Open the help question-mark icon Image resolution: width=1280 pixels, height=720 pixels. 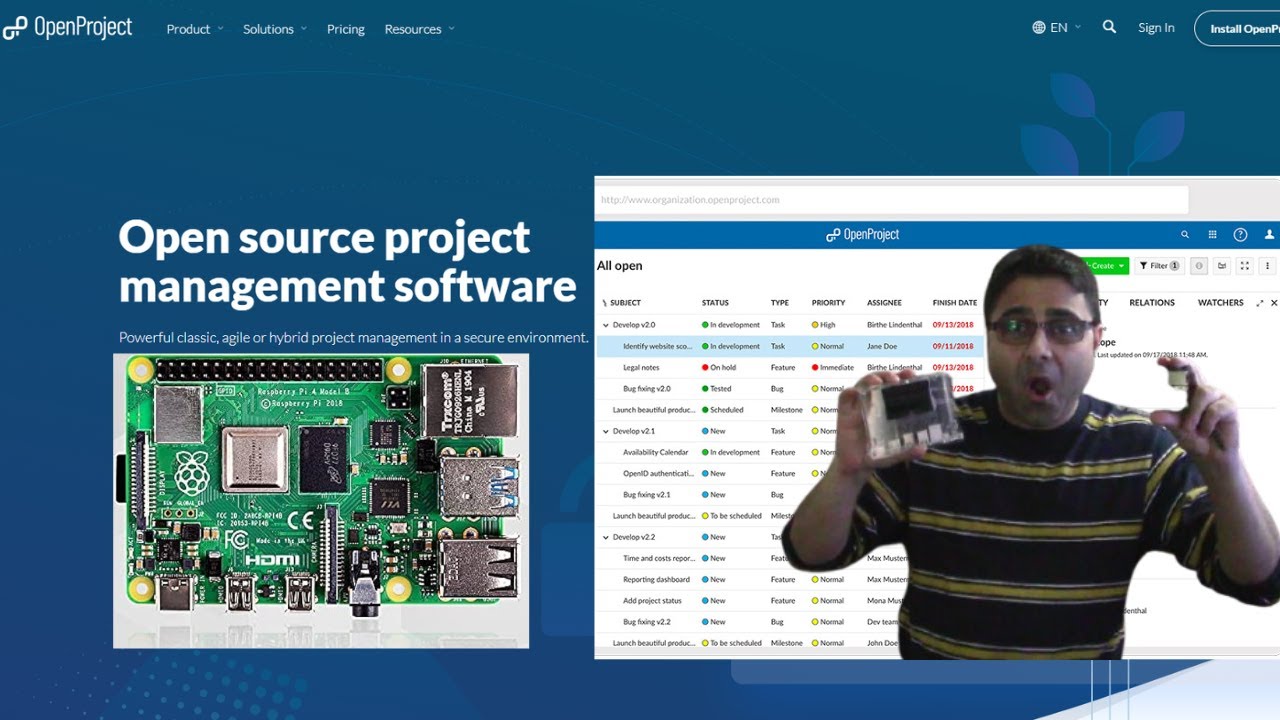(x=1240, y=235)
